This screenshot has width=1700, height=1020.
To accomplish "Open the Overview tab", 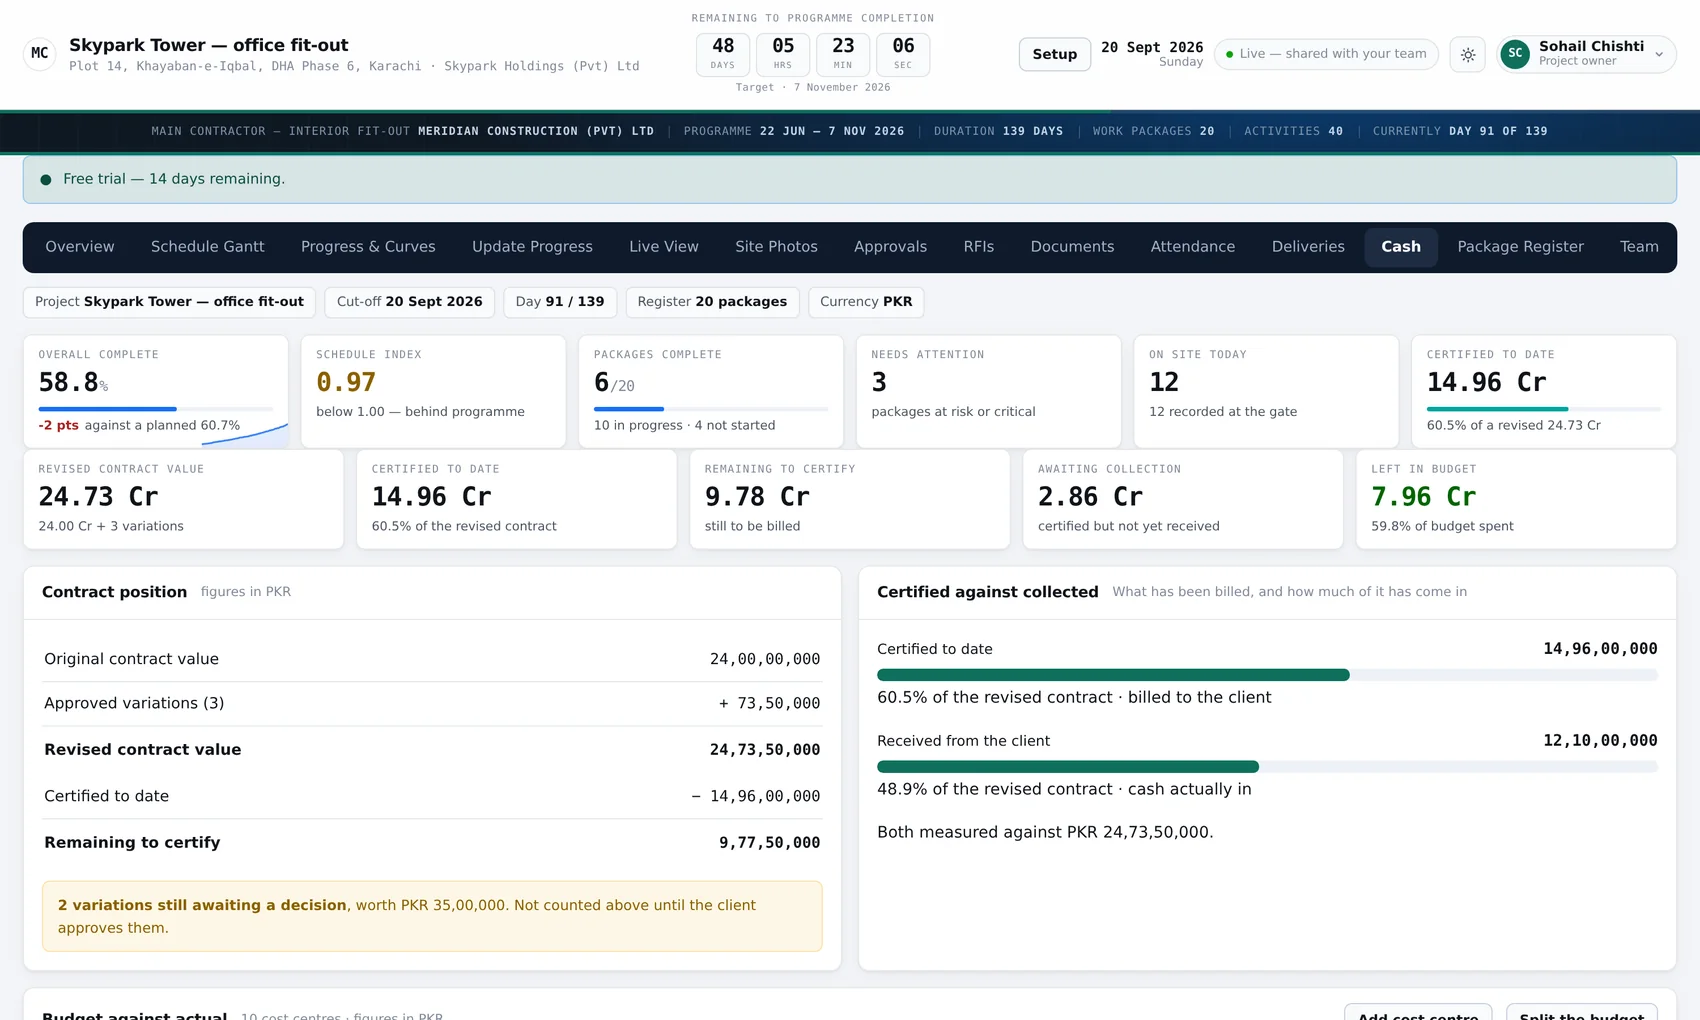I will [x=80, y=247].
